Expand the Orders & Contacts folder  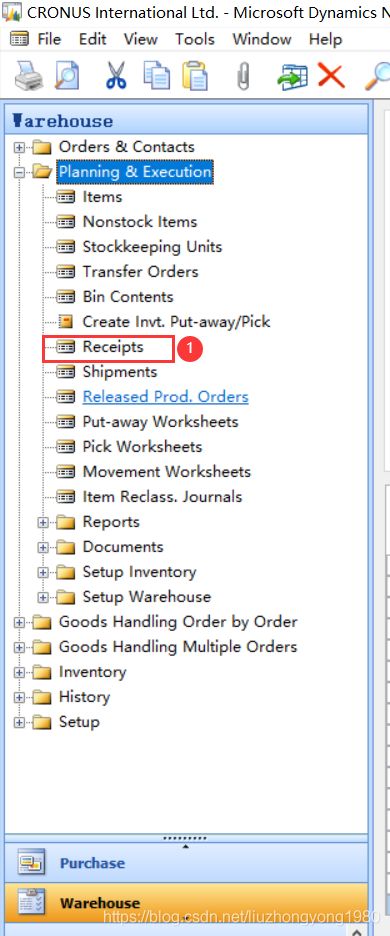pyautogui.click(x=20, y=147)
